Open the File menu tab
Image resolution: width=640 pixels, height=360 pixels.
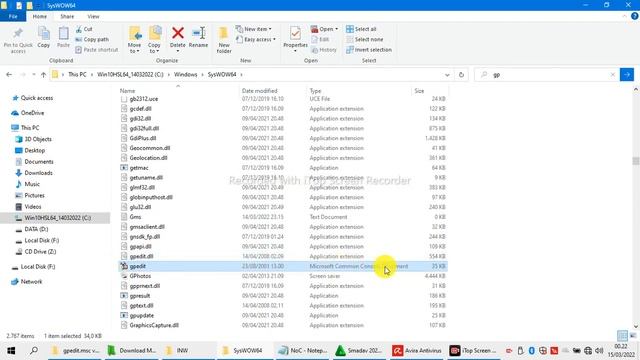13,16
